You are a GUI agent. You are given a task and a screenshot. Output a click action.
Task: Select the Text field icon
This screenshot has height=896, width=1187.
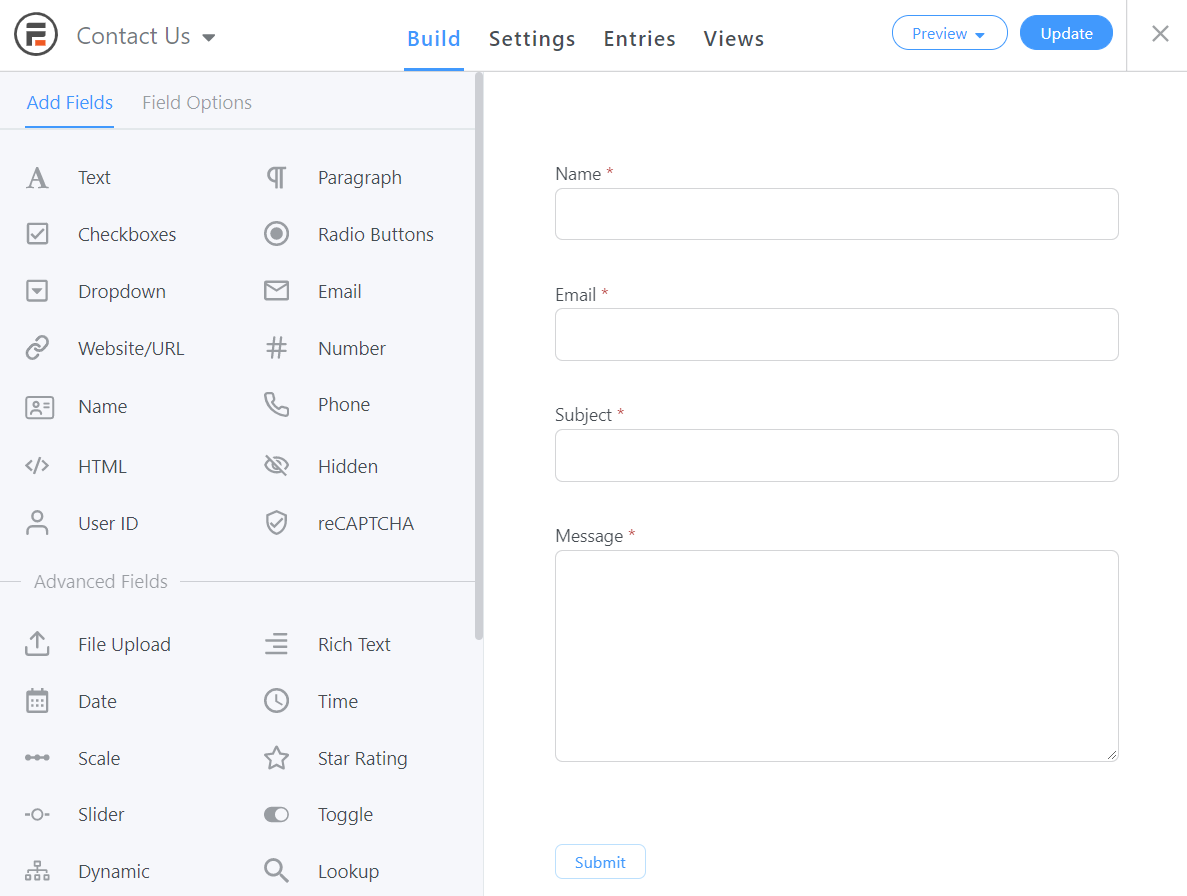[37, 177]
